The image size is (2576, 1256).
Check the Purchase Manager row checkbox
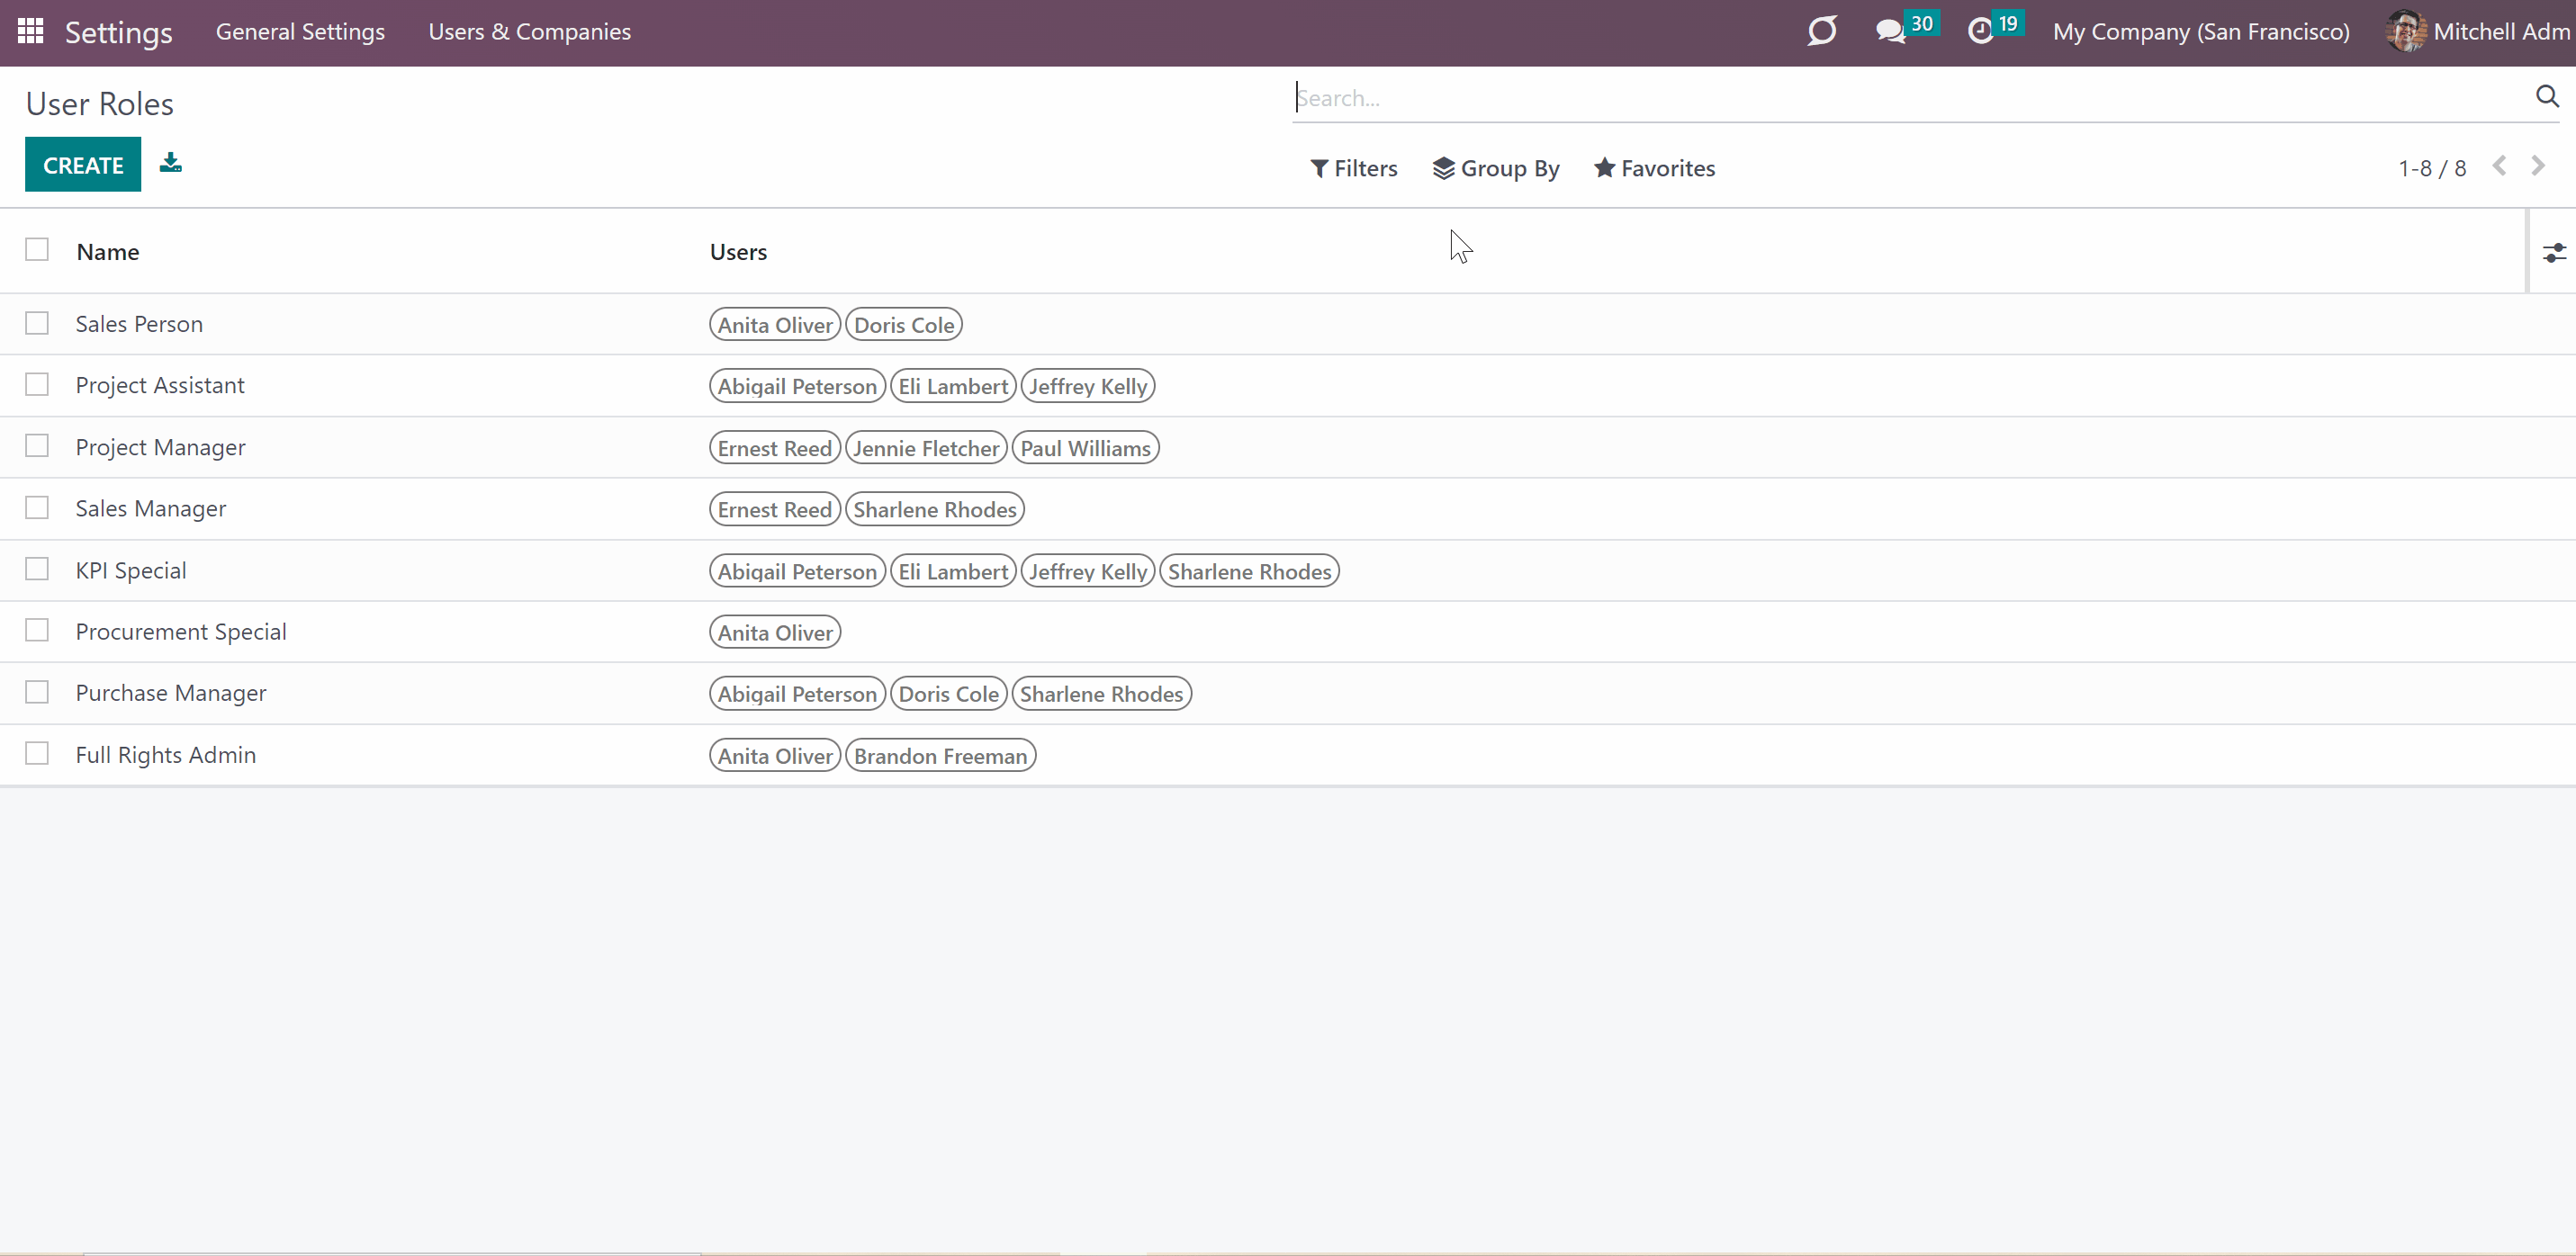coord(37,692)
